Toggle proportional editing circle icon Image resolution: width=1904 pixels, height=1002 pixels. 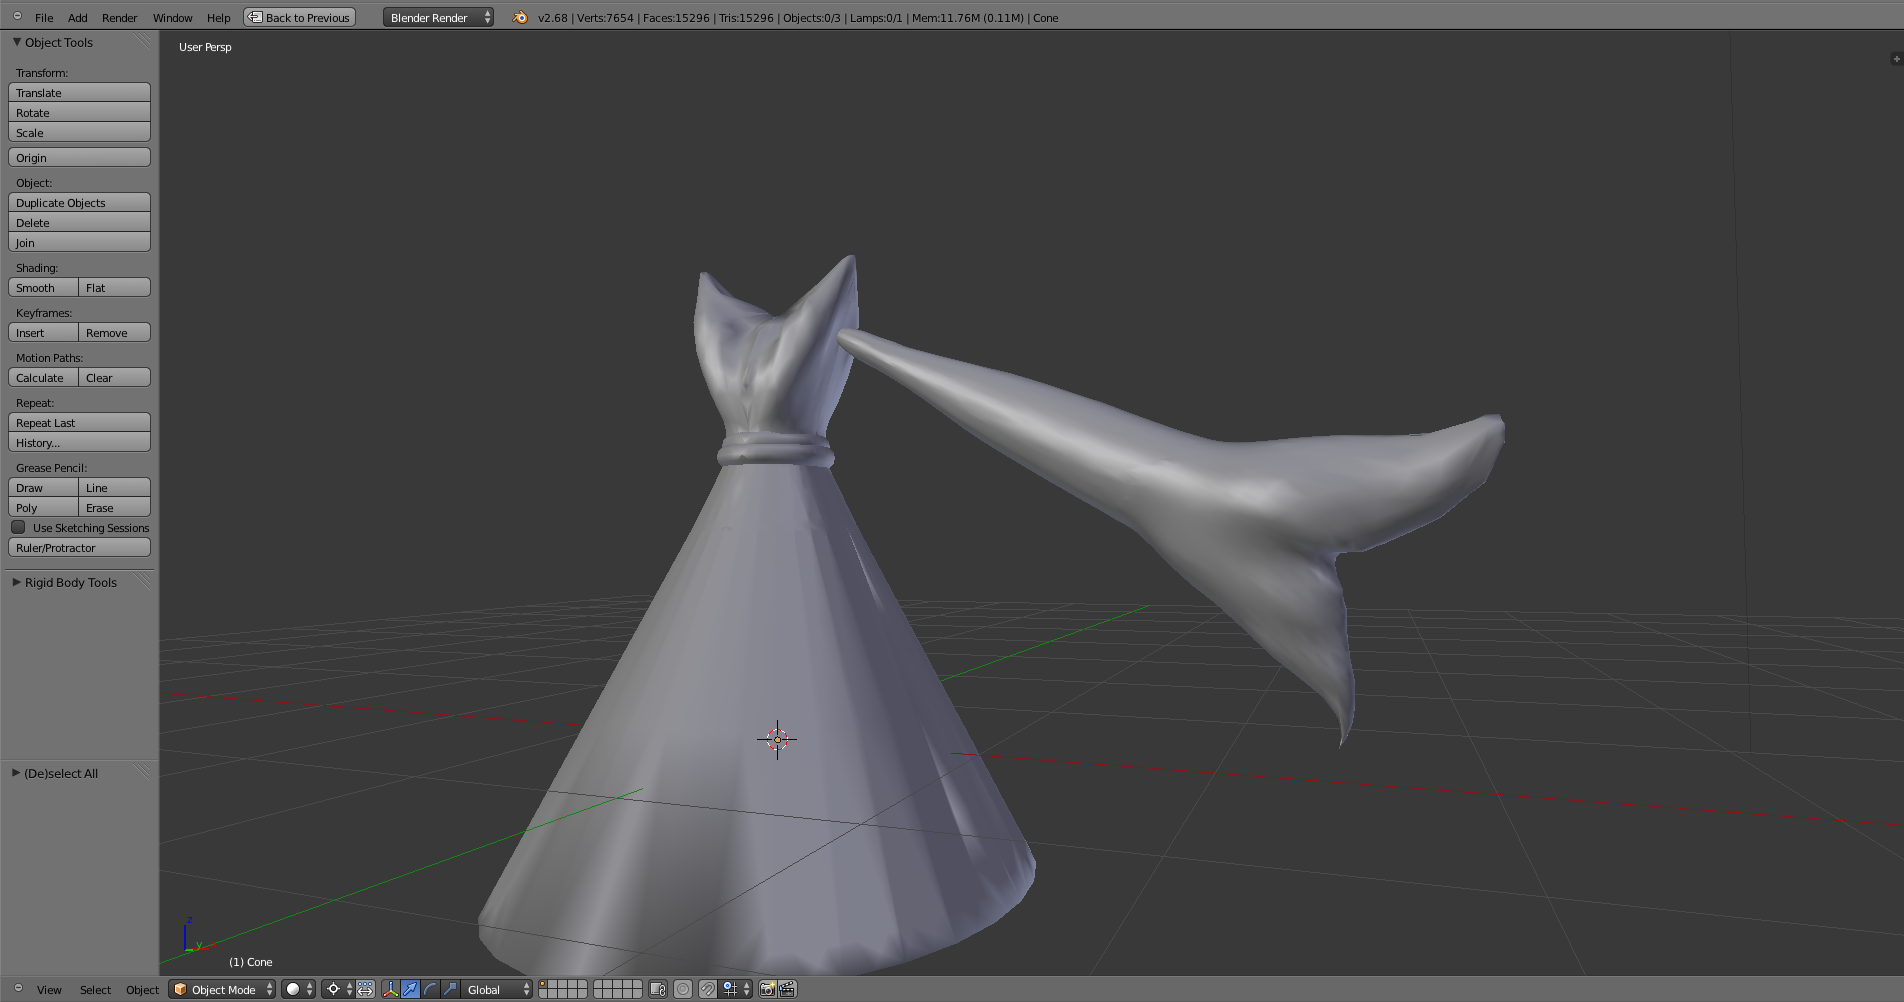[x=683, y=989]
